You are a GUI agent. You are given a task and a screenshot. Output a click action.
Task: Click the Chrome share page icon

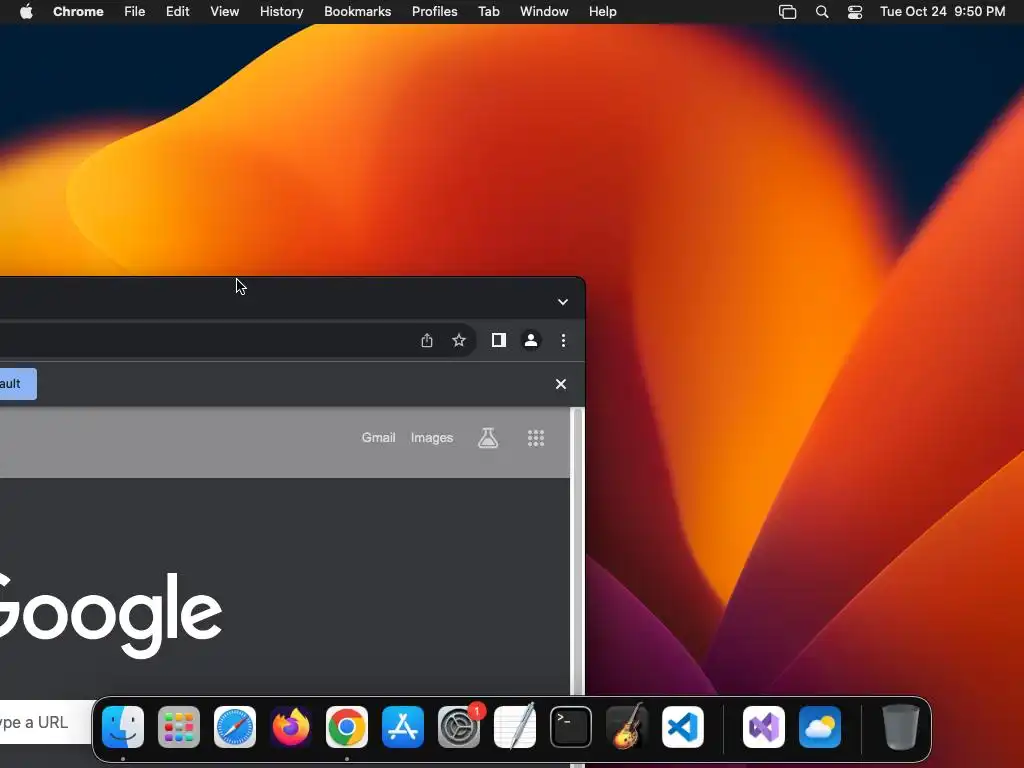[426, 340]
